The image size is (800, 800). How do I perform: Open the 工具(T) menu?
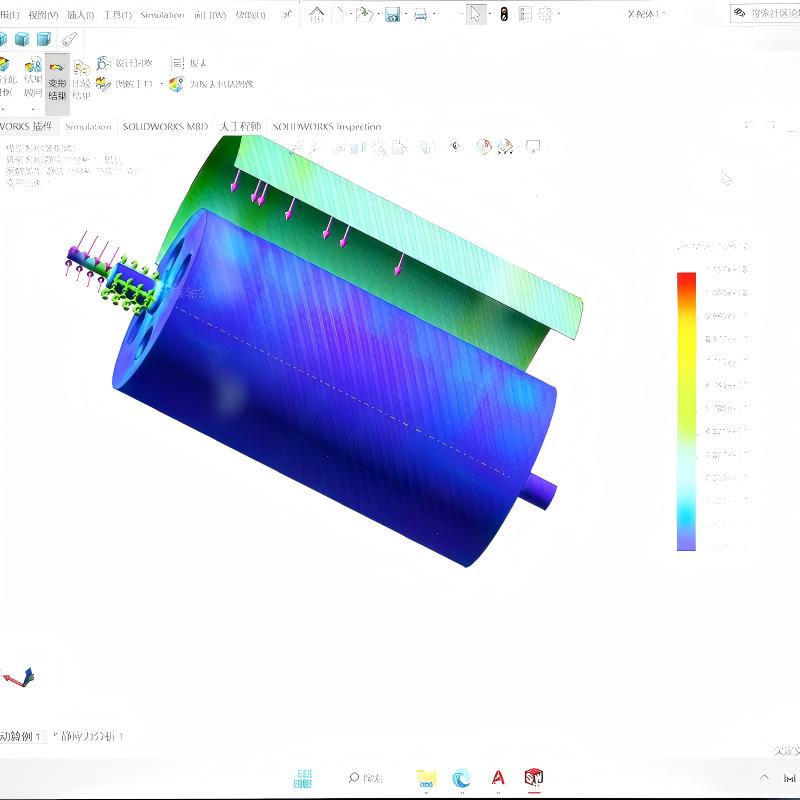118,15
